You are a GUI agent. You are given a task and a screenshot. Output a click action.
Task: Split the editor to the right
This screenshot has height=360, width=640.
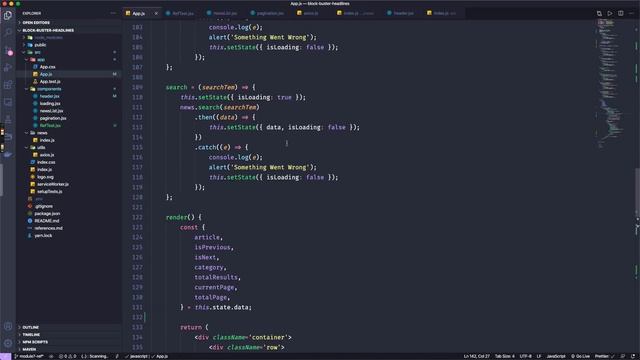pyautogui.click(x=620, y=13)
